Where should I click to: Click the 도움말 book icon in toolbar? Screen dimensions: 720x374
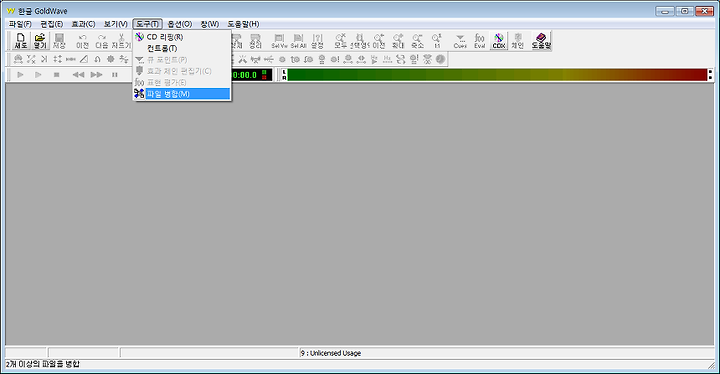tap(541, 40)
